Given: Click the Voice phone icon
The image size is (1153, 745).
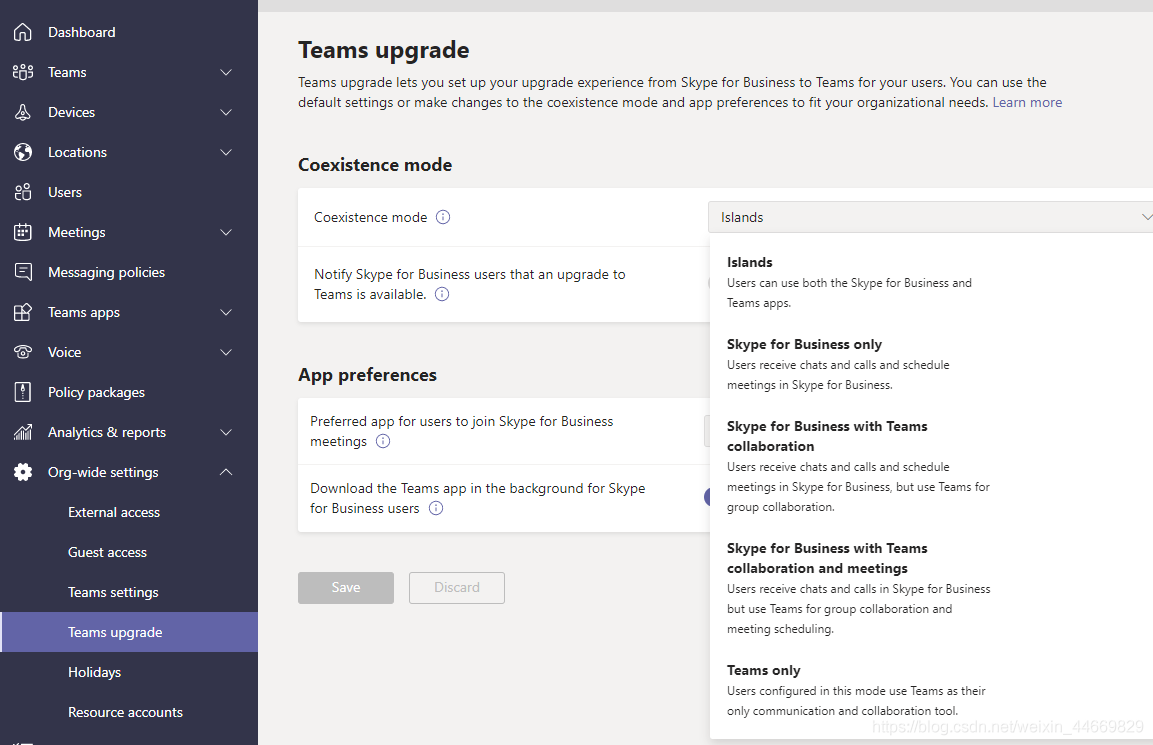Looking at the screenshot, I should (23, 352).
